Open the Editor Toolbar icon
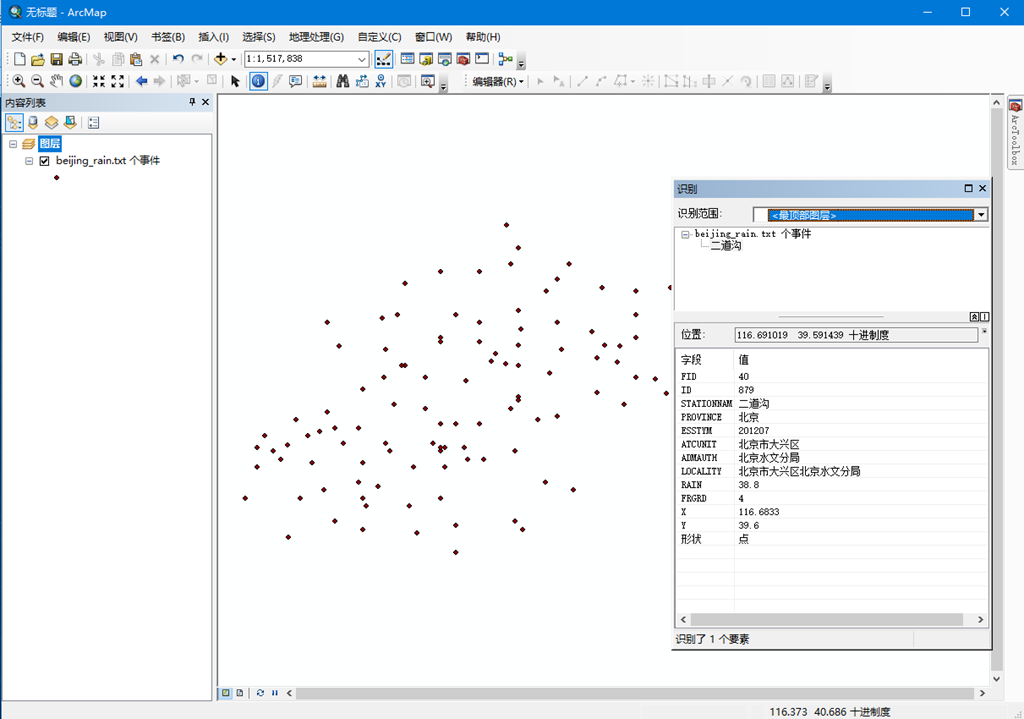This screenshot has width=1024, height=719. tap(383, 59)
